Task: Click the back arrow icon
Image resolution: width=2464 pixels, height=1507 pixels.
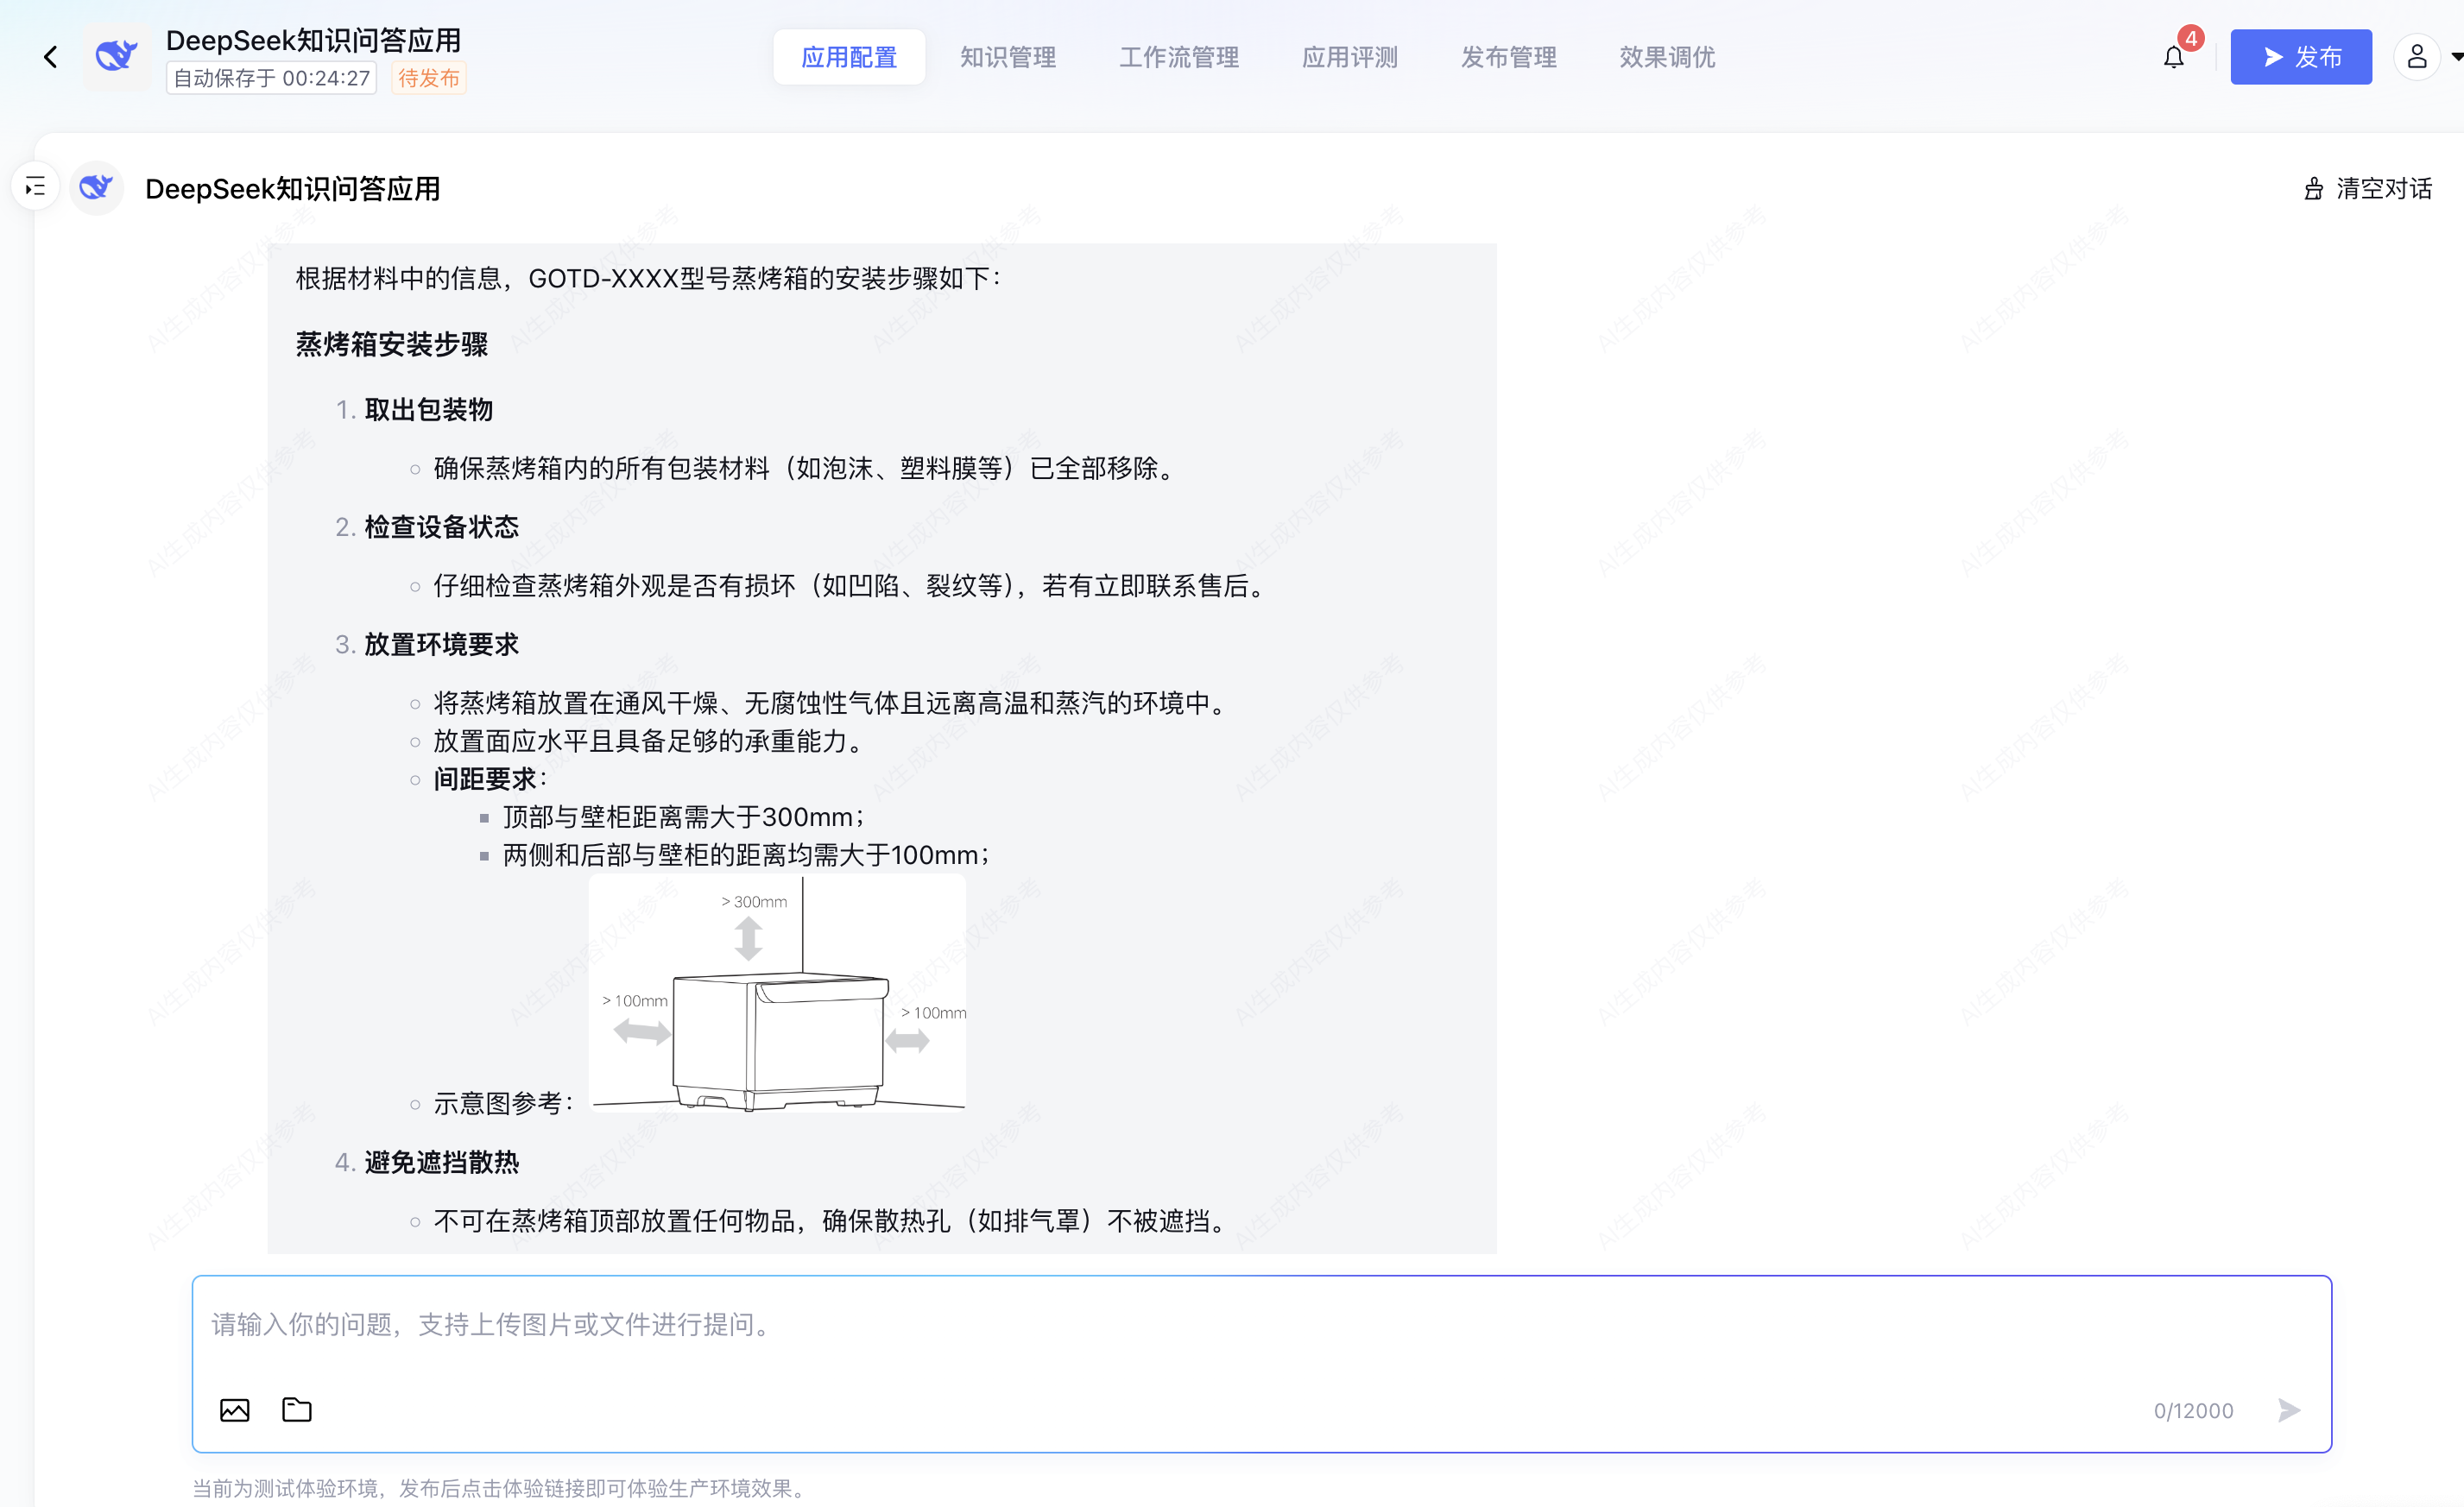Action: pos(50,57)
